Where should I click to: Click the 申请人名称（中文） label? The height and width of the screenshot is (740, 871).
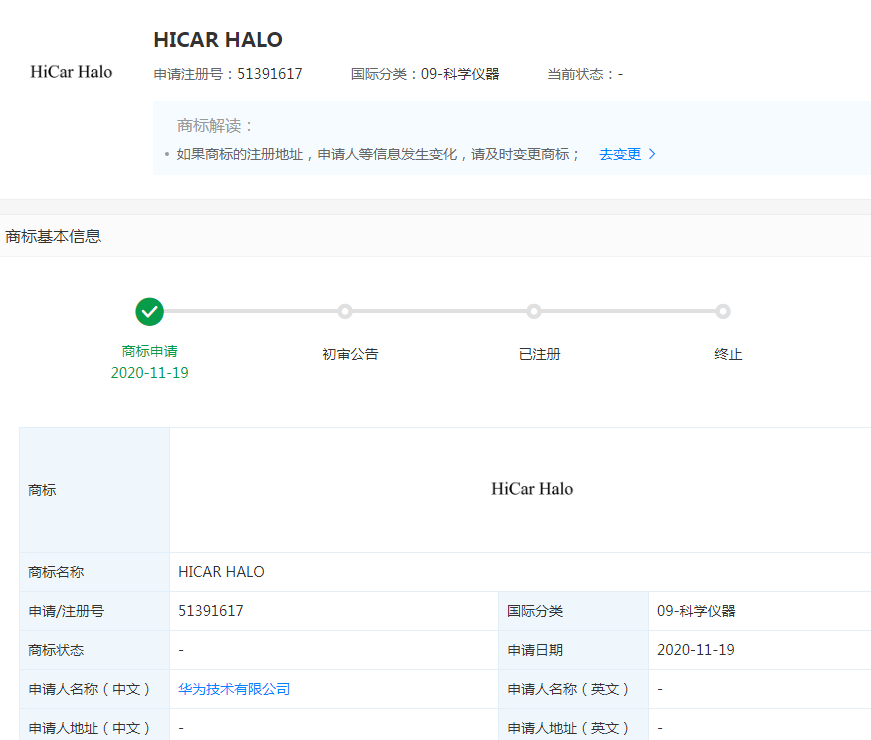tap(89, 689)
